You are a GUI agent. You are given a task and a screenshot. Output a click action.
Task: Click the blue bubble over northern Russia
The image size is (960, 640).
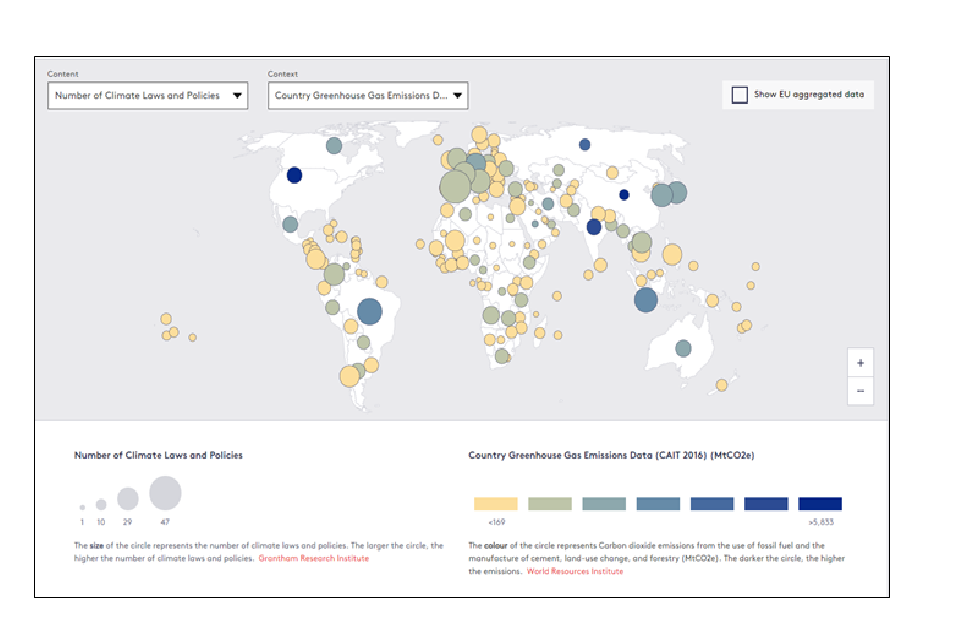point(585,145)
